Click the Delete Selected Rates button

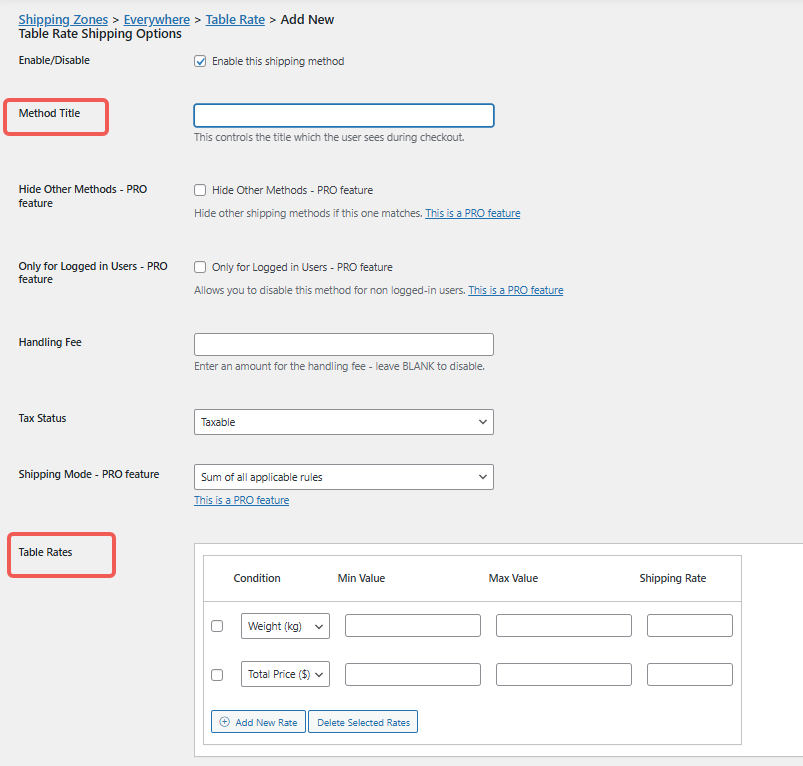362,721
